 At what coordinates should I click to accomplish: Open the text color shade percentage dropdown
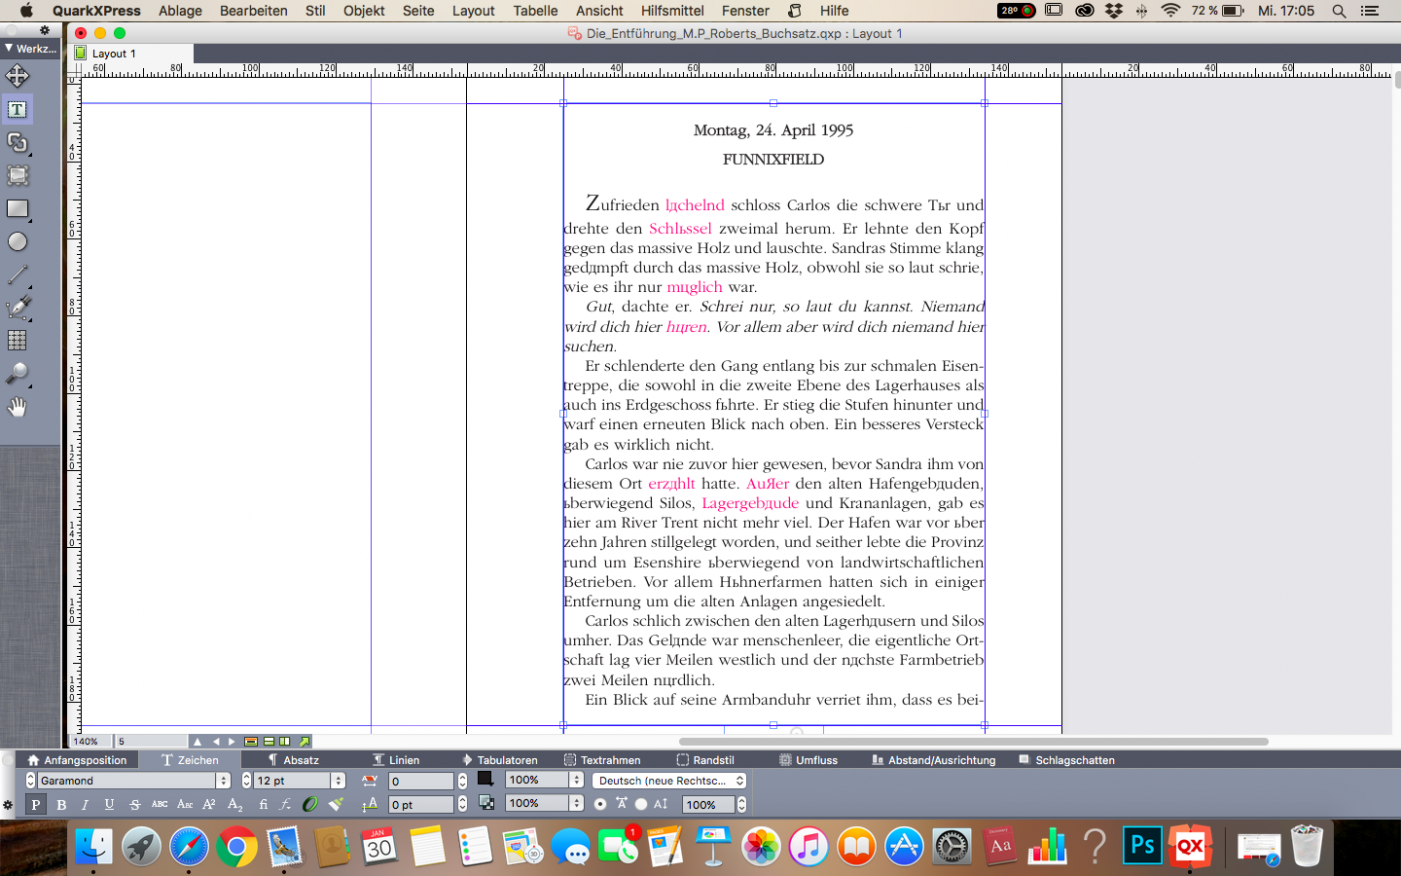pos(576,780)
